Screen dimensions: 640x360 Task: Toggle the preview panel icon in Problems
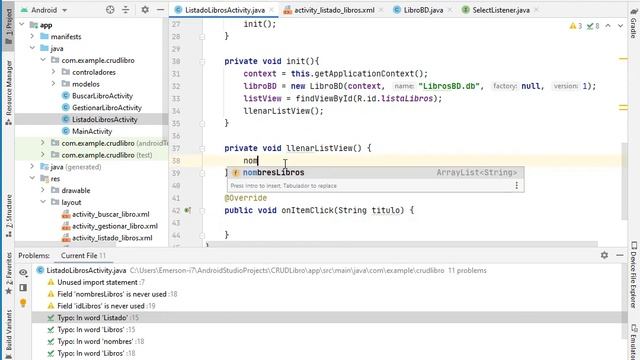point(23,288)
